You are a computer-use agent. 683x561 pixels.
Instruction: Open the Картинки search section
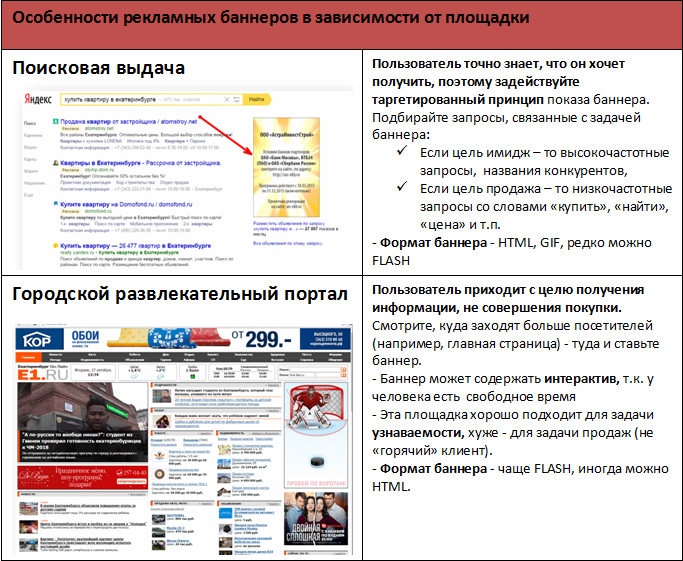pyautogui.click(x=33, y=135)
